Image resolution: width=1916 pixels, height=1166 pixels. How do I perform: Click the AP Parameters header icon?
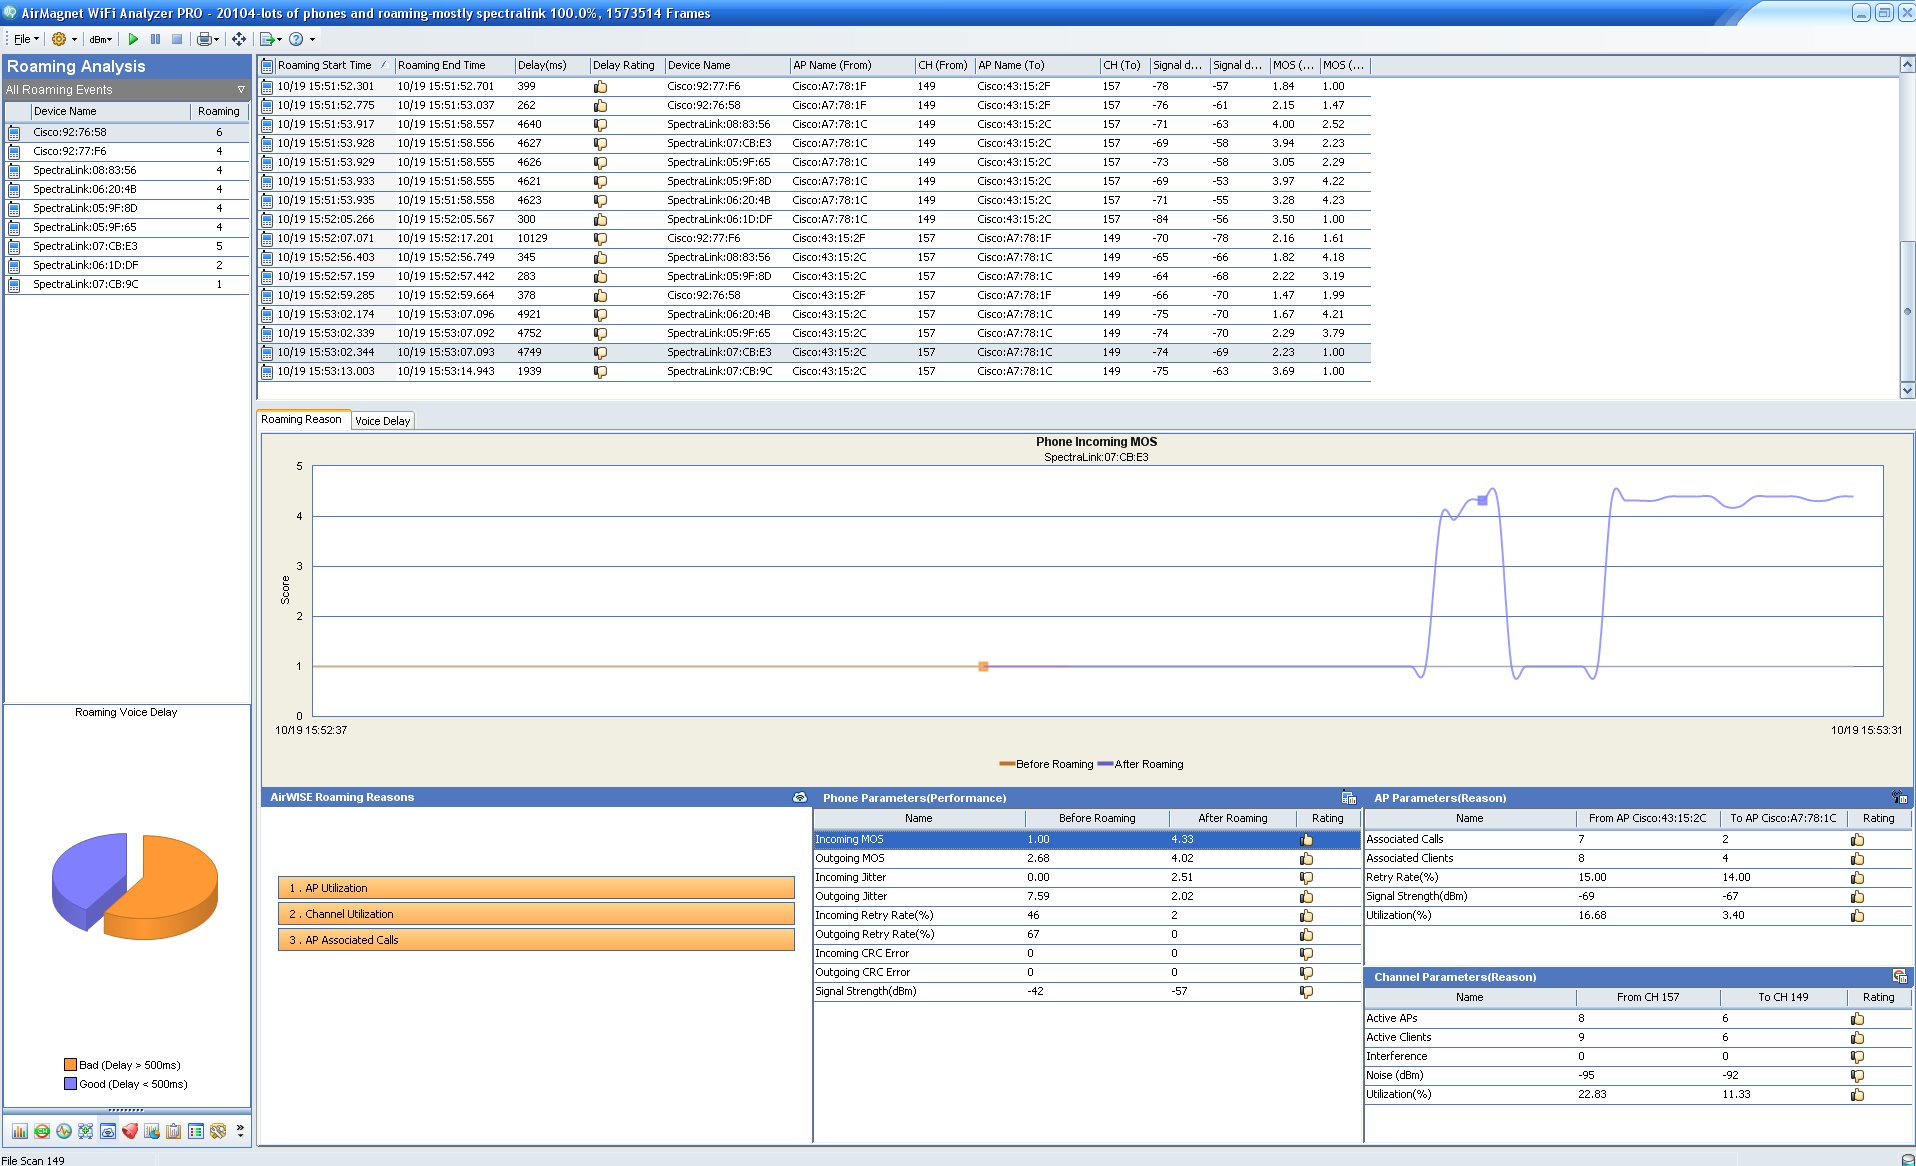[1899, 798]
